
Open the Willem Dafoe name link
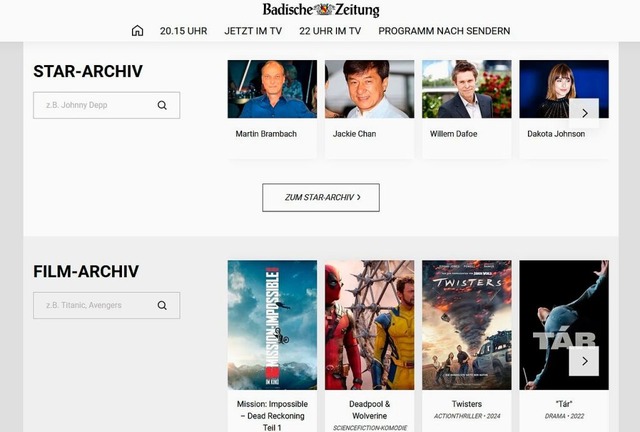pyautogui.click(x=453, y=134)
